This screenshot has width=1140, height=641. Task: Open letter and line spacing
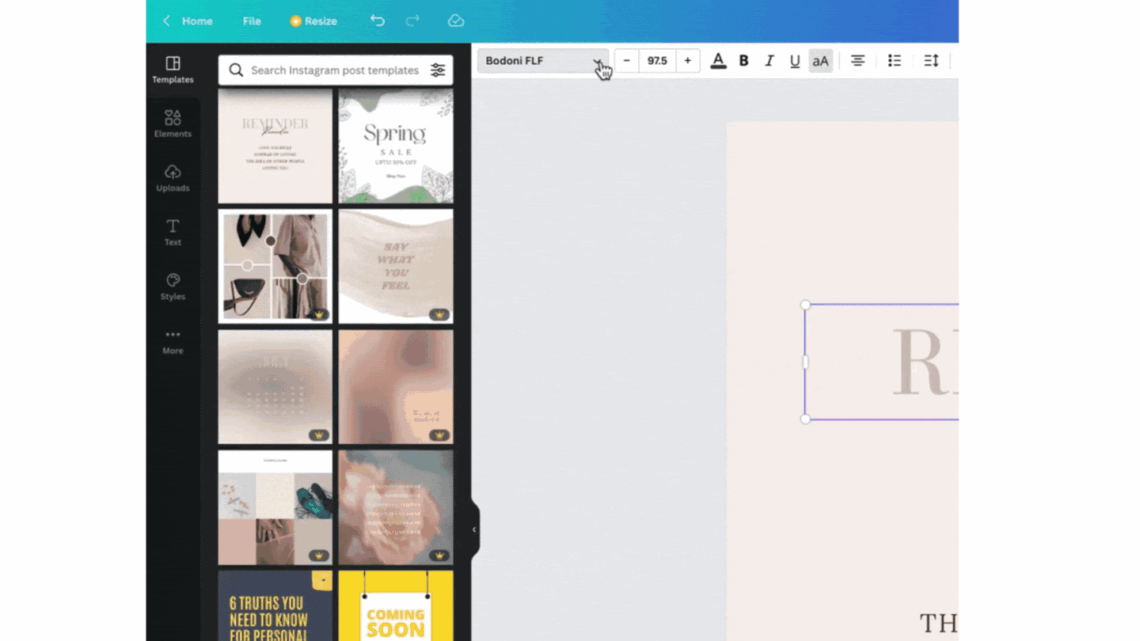pyautogui.click(x=931, y=60)
